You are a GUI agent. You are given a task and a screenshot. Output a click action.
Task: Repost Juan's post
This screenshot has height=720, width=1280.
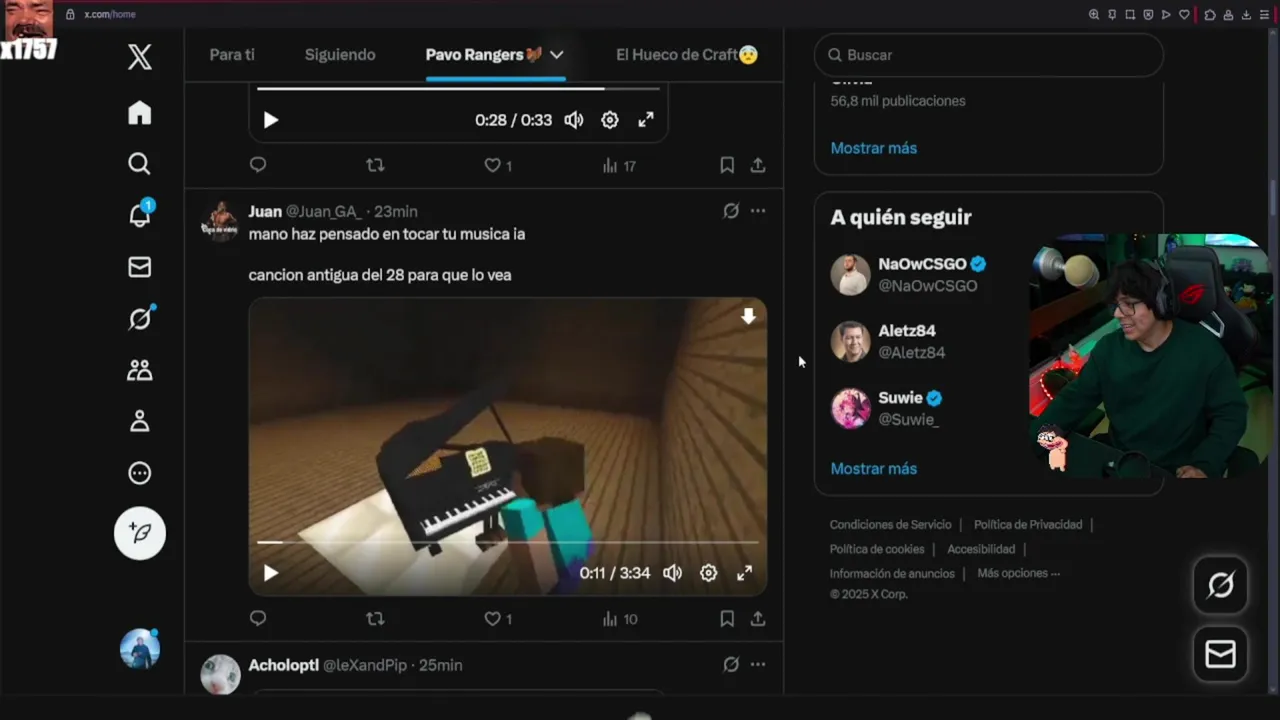[375, 619]
